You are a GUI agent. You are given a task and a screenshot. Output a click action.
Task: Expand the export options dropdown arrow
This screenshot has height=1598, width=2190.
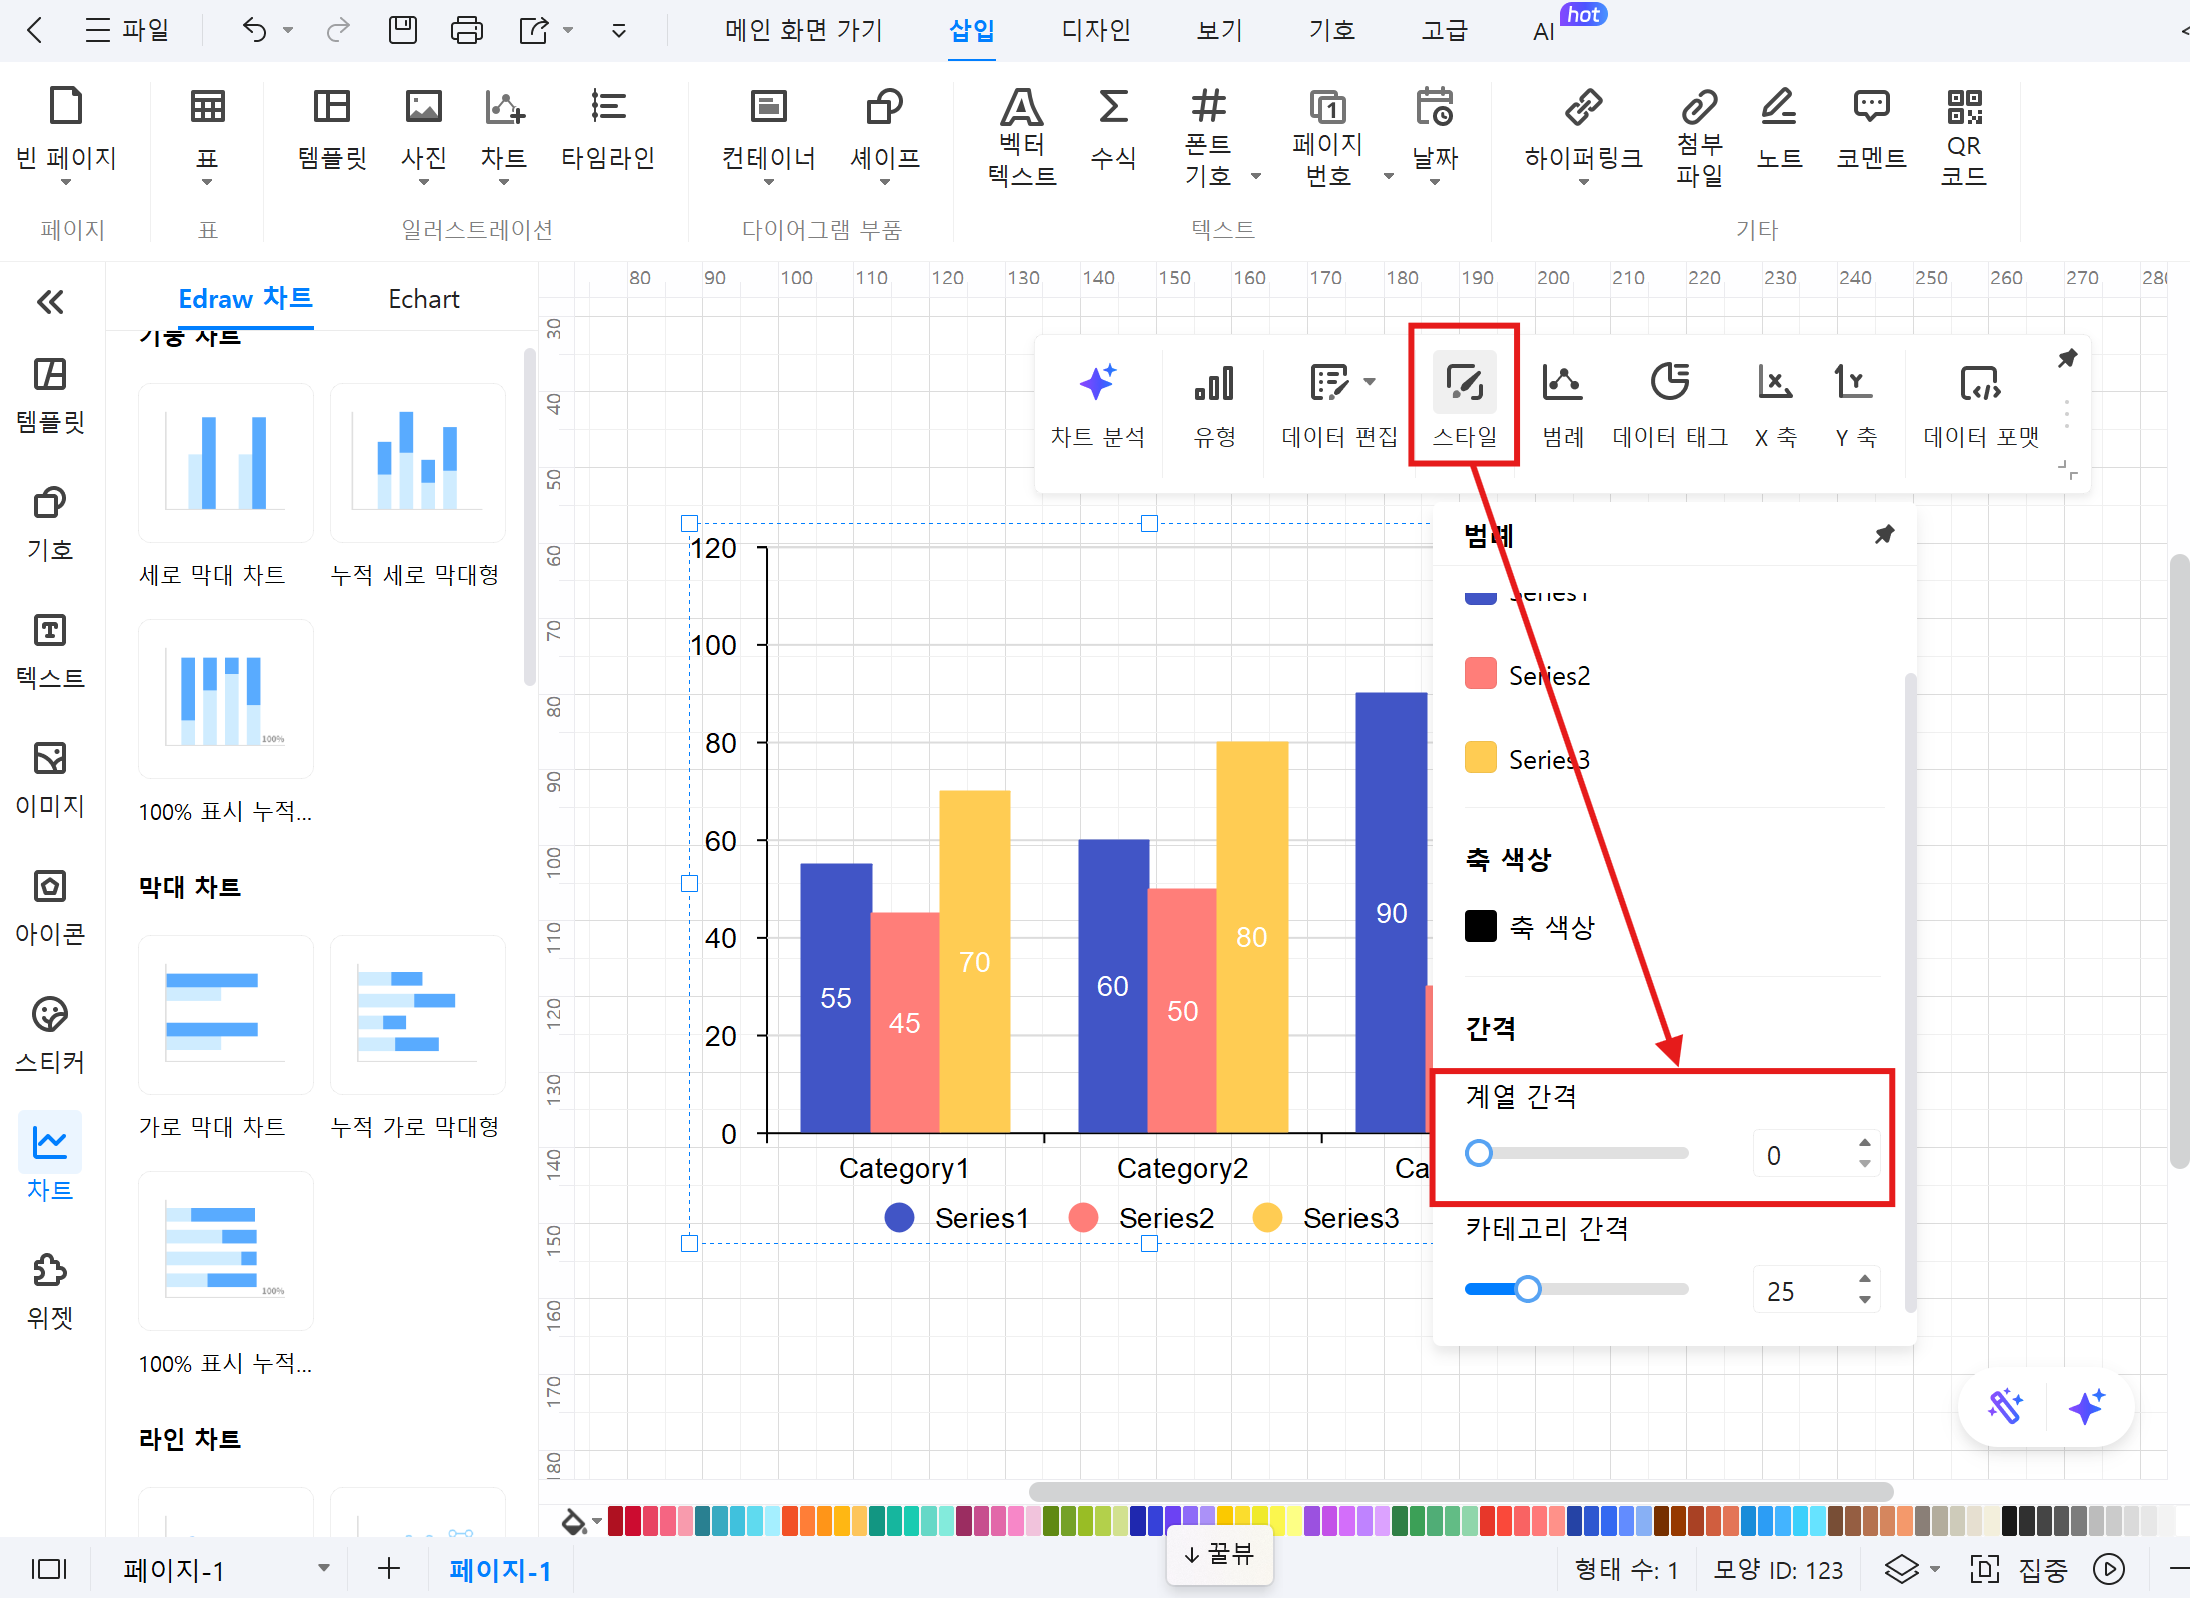tap(568, 30)
